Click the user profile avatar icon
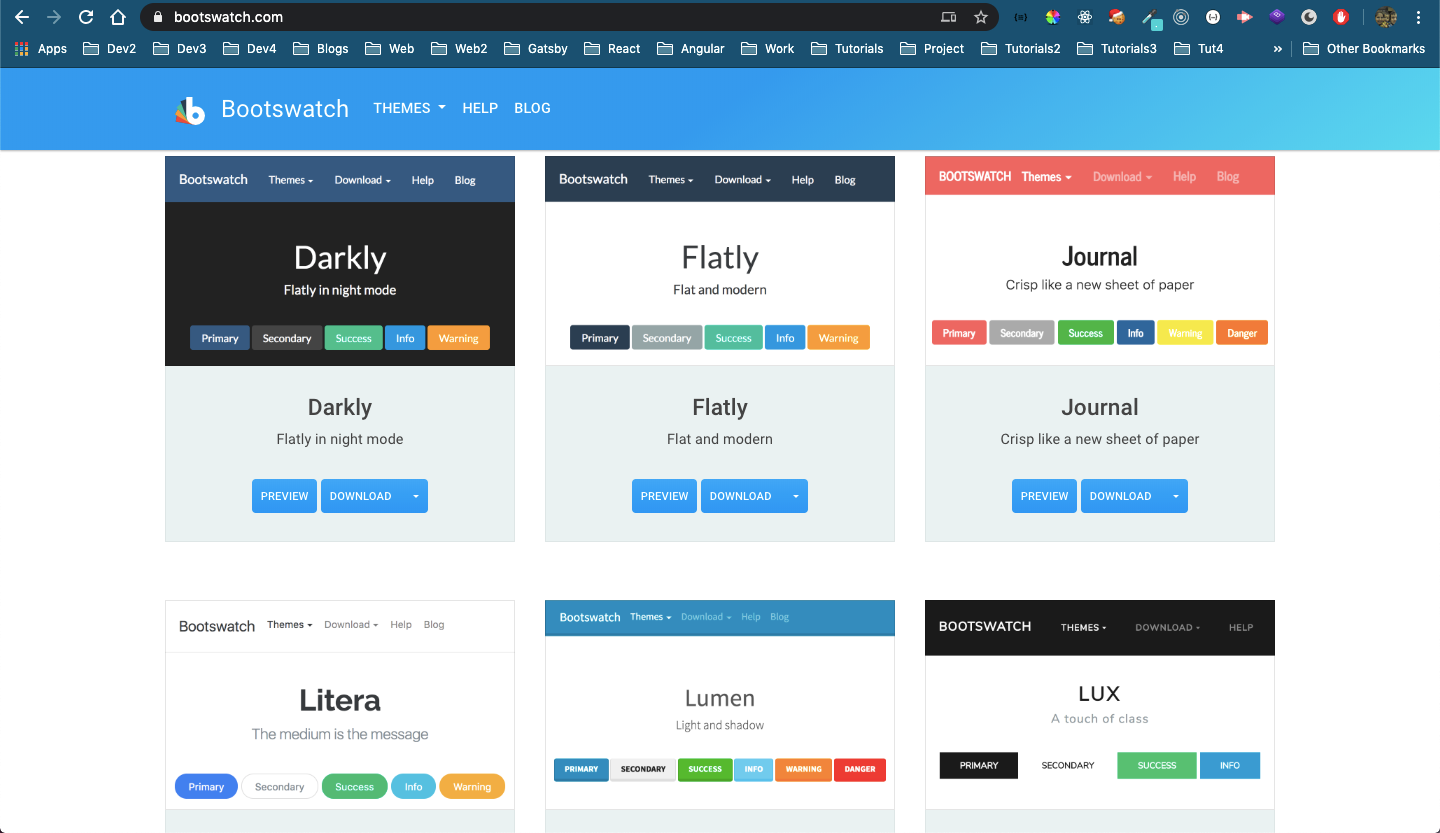The width and height of the screenshot is (1440, 833). point(1386,17)
